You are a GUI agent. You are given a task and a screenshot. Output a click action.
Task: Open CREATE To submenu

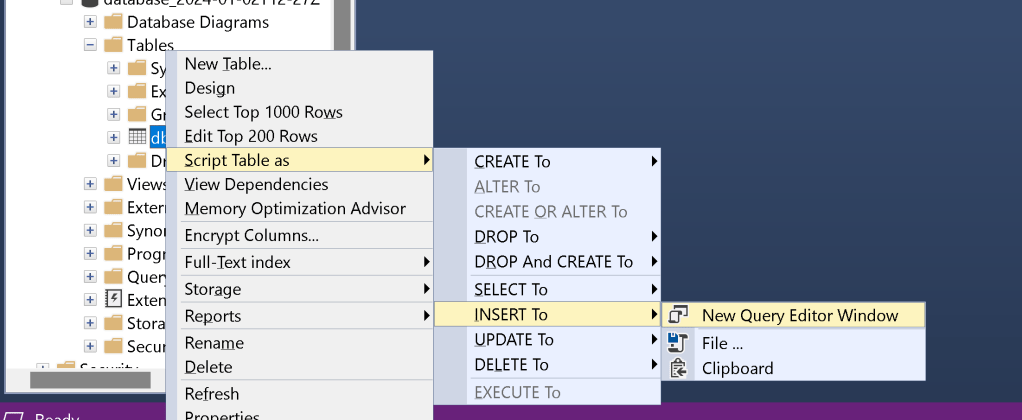(548, 162)
